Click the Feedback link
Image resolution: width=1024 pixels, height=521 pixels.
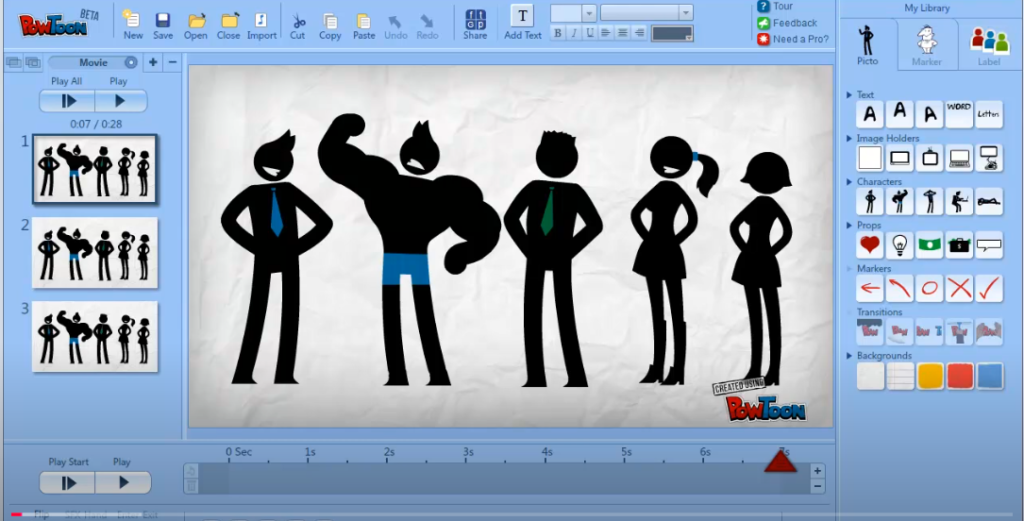(x=794, y=23)
